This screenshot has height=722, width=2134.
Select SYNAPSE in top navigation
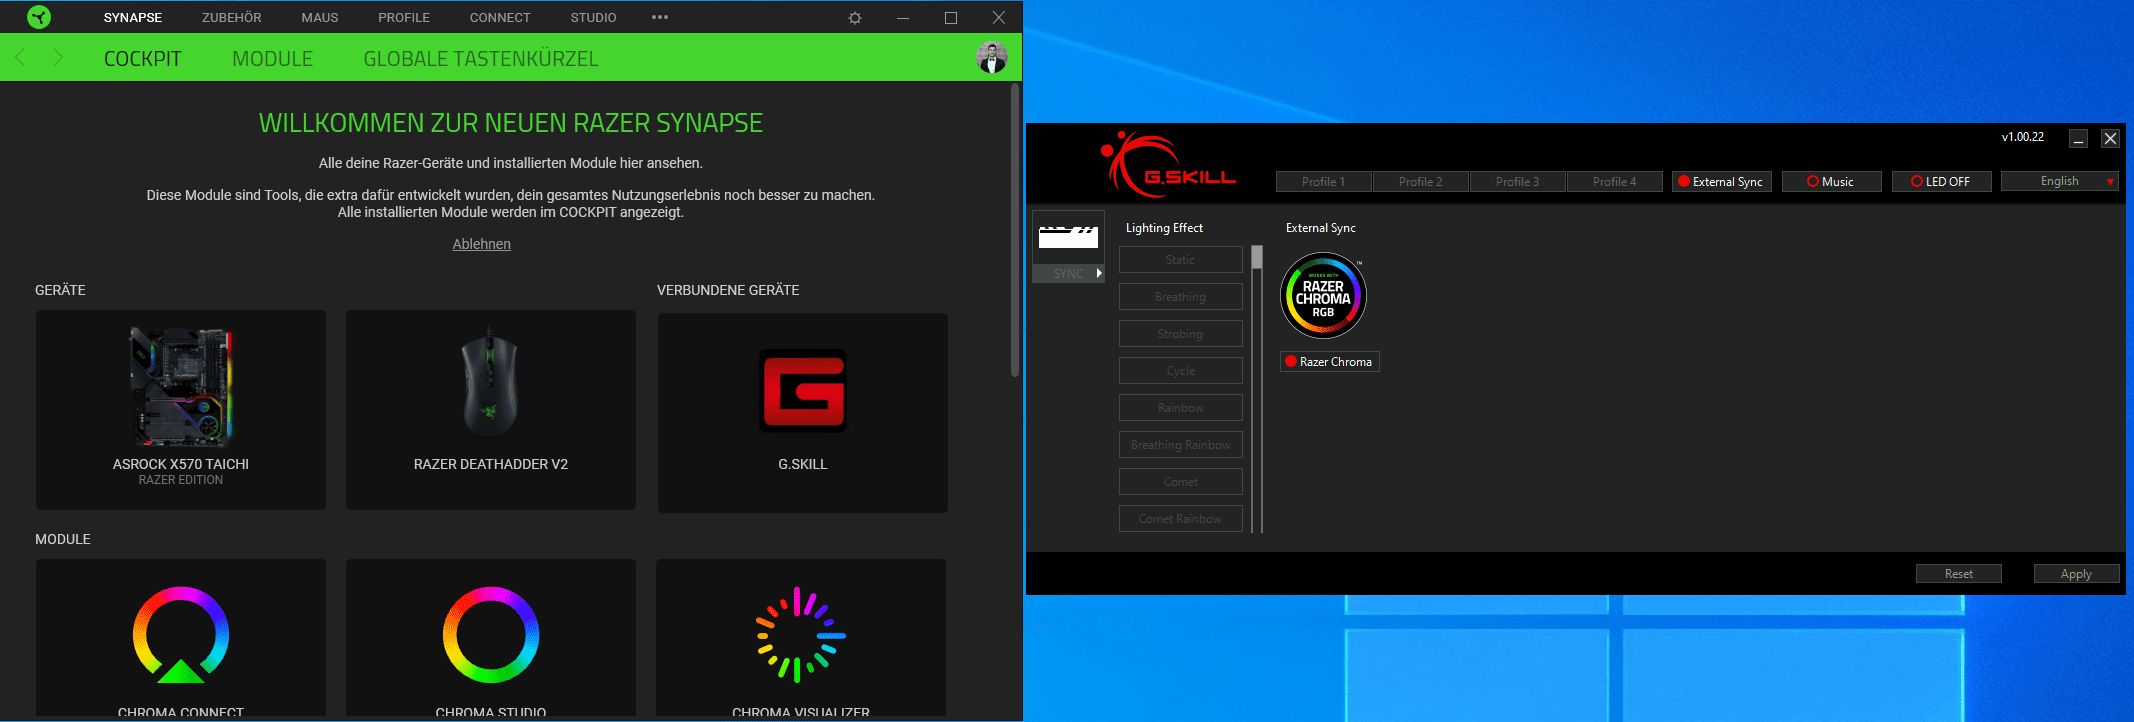click(x=133, y=18)
